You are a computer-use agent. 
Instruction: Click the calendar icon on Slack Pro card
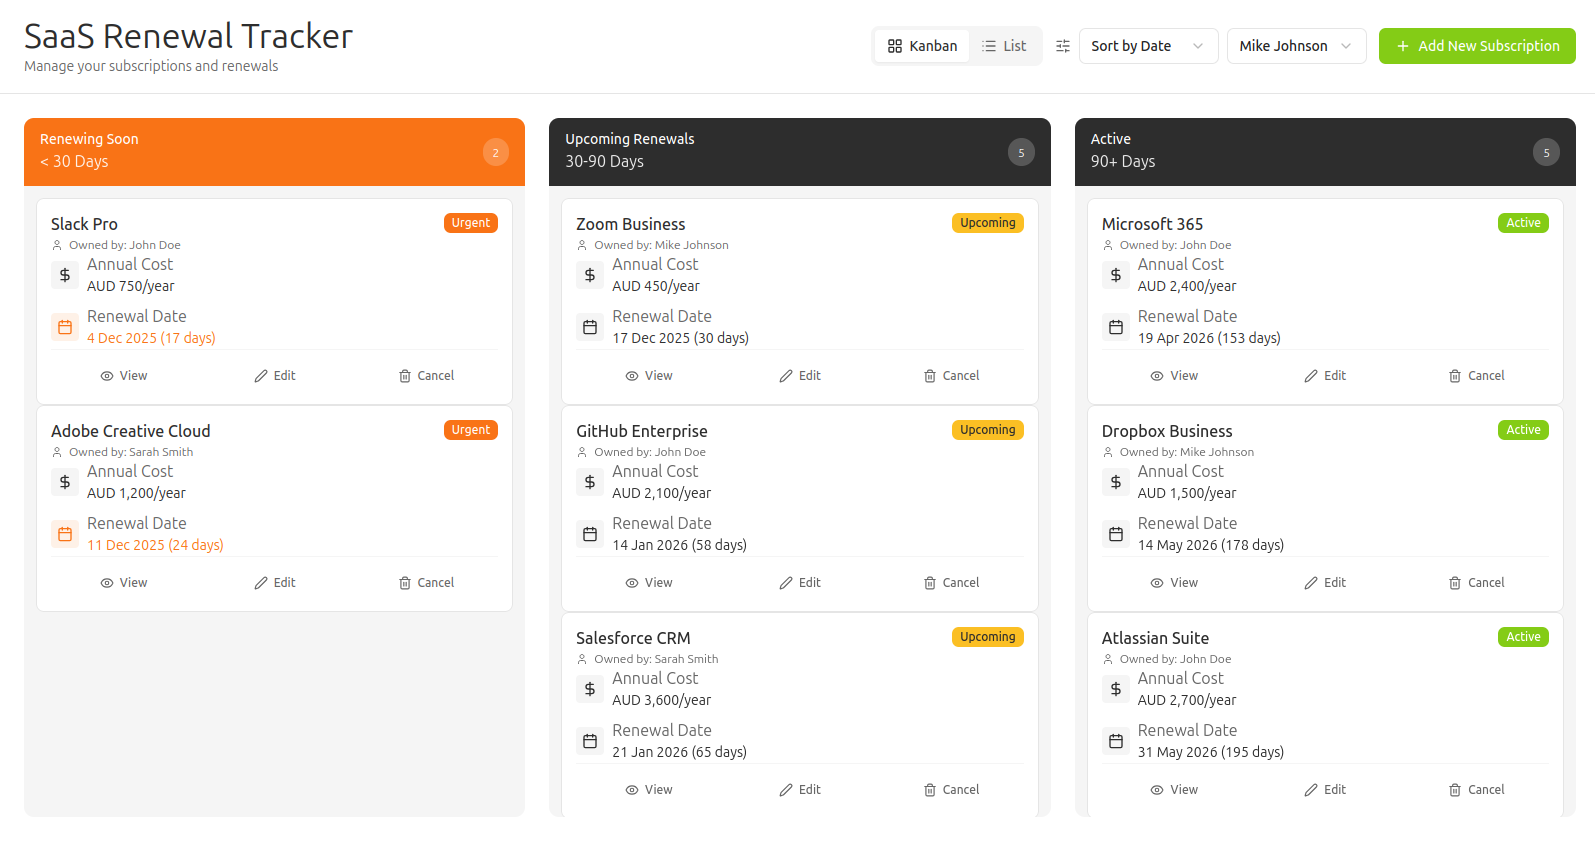[x=65, y=327]
